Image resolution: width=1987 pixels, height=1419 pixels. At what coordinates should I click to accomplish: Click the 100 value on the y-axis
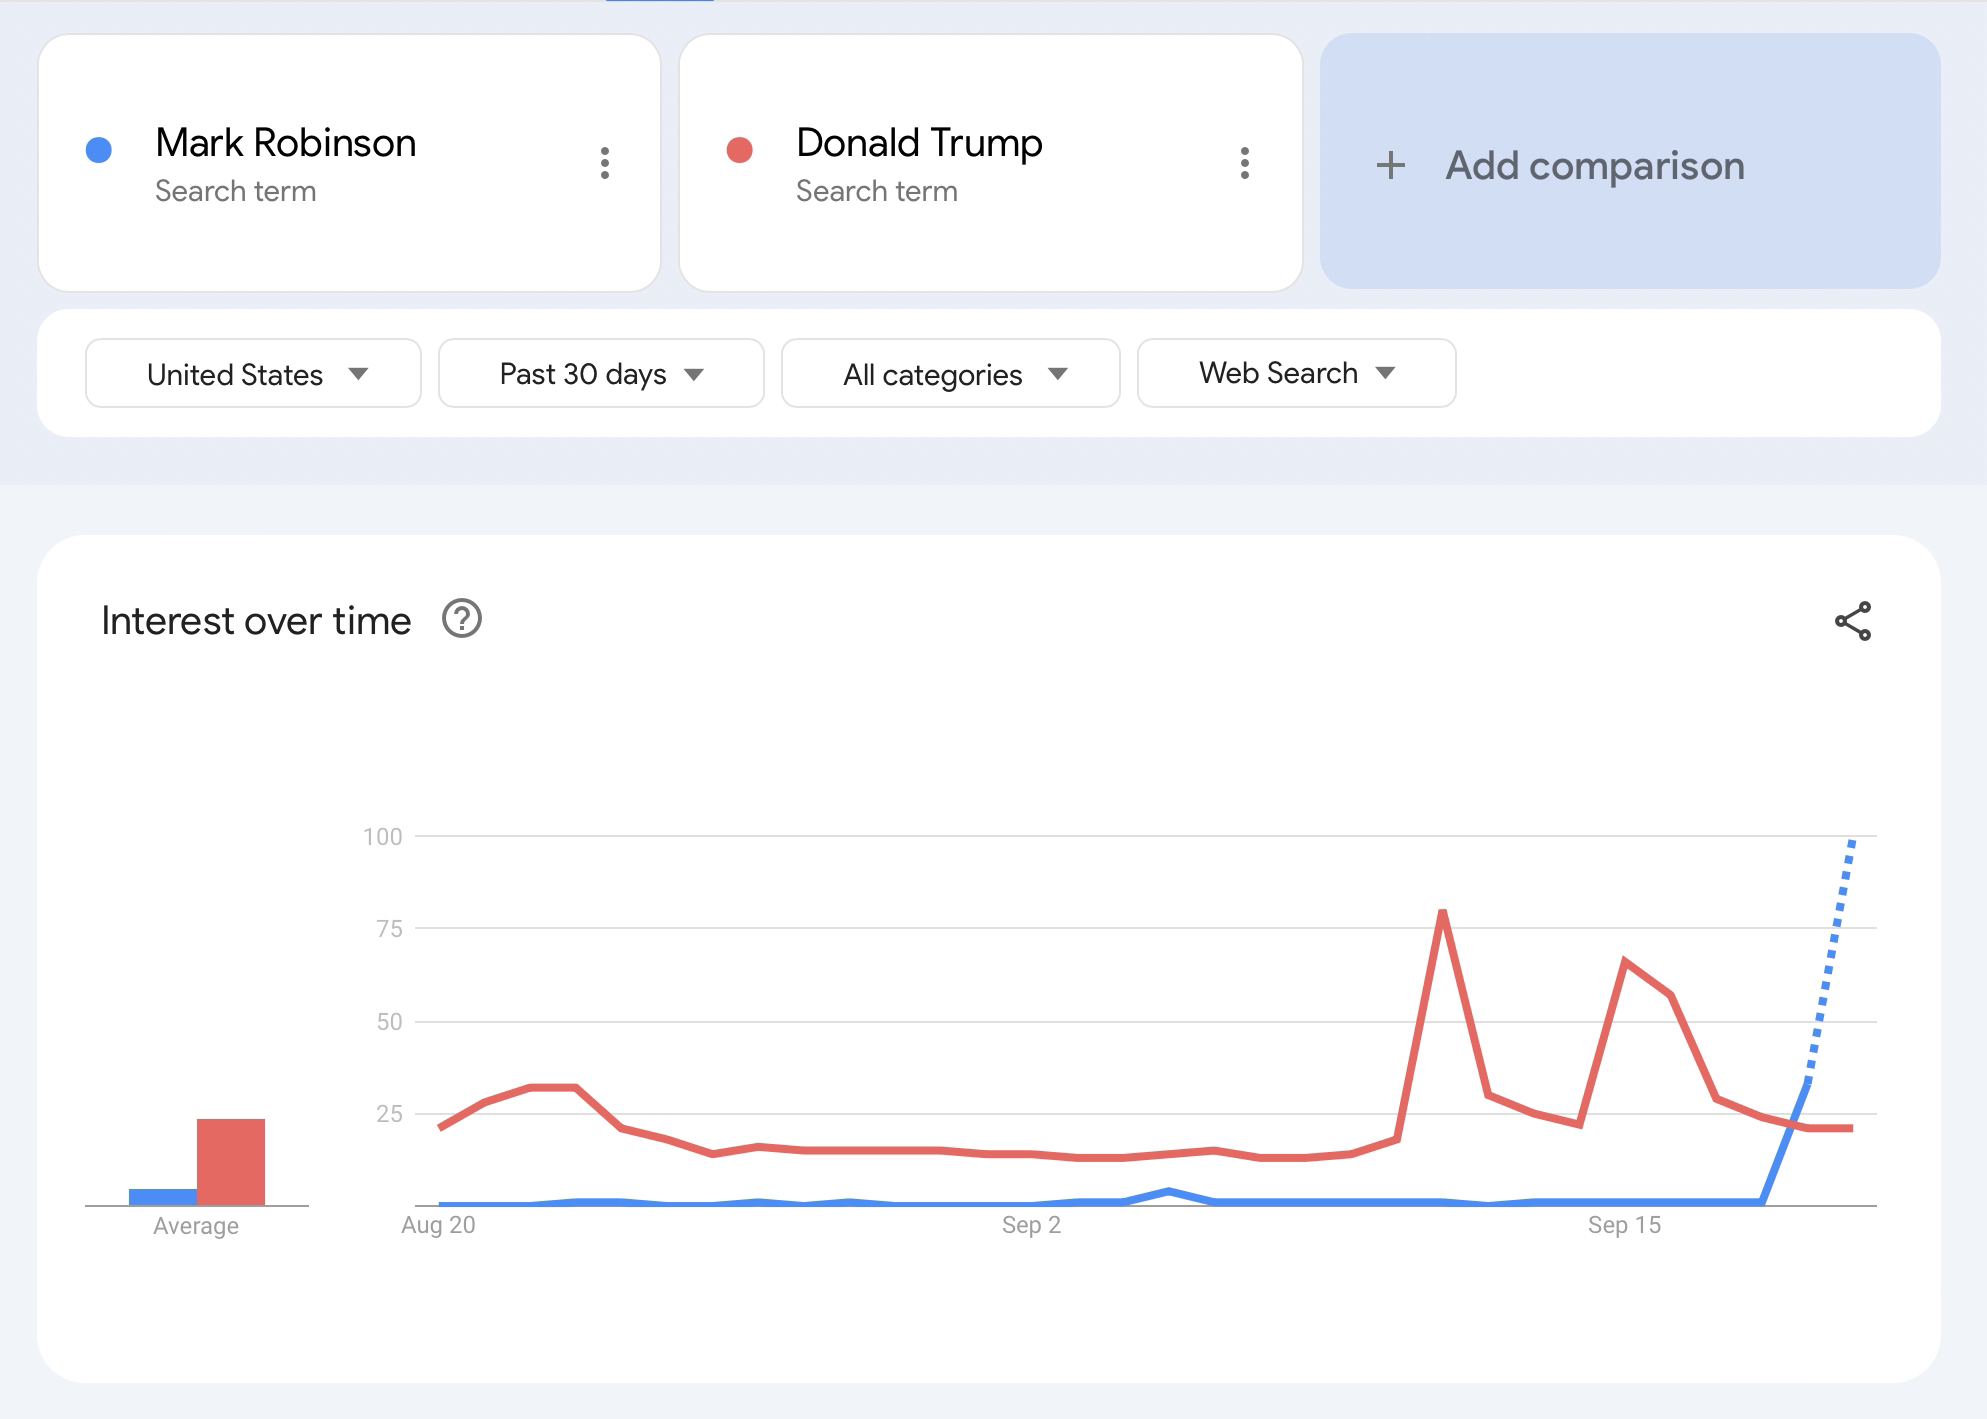(x=383, y=837)
